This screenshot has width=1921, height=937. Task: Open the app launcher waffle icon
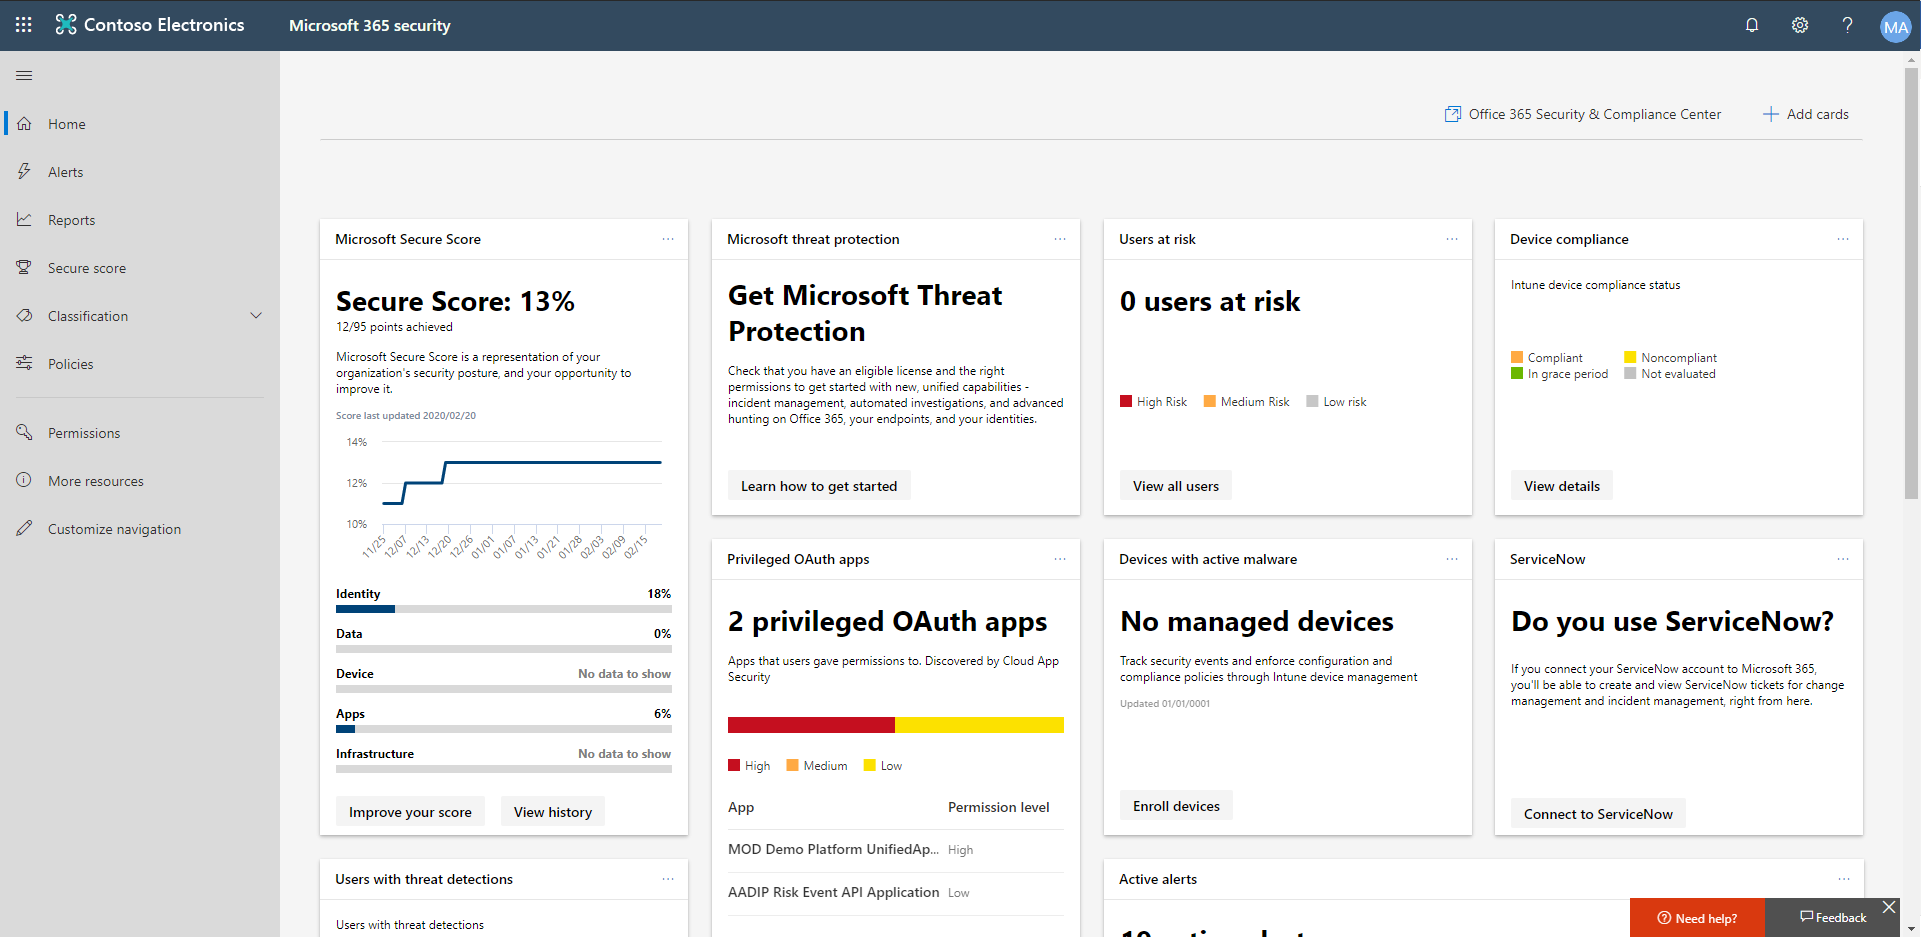click(22, 25)
